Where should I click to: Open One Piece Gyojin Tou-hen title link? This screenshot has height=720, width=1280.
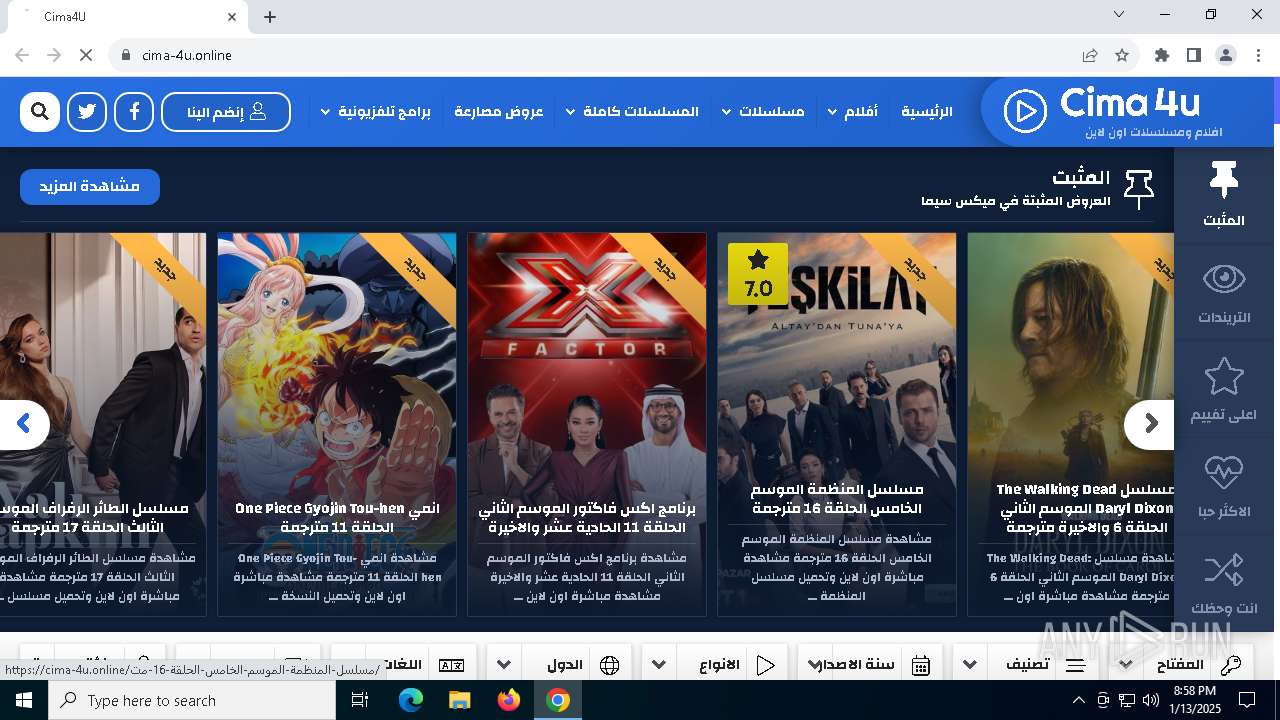coord(337,518)
